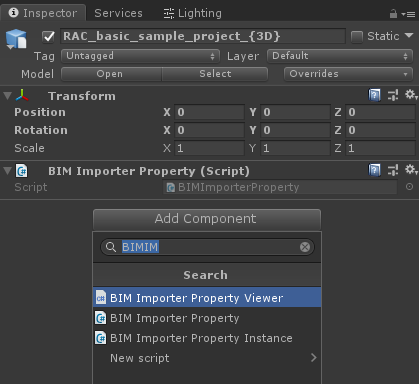Clear the BIMIM search field
Screen dimensions: 419x384
coord(305,247)
